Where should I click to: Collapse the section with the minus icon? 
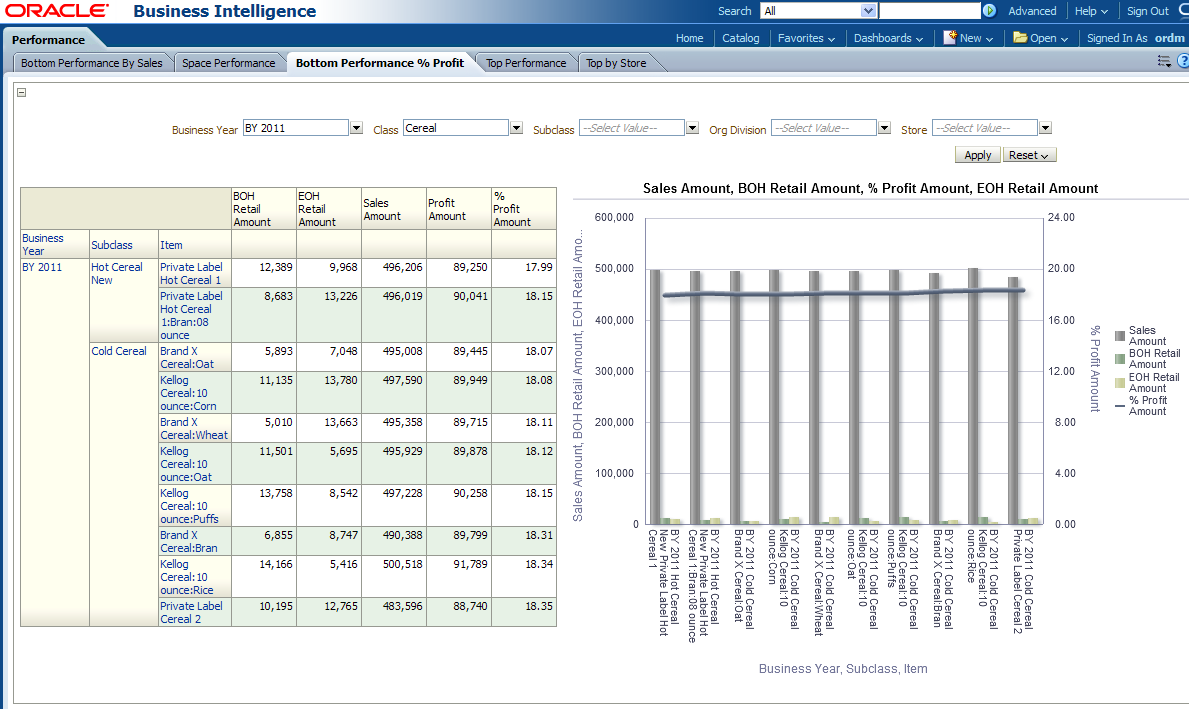[x=22, y=93]
